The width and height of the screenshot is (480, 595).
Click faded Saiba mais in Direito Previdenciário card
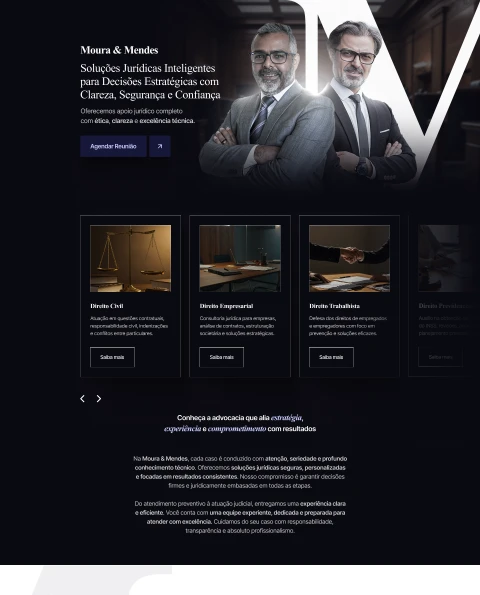point(441,357)
